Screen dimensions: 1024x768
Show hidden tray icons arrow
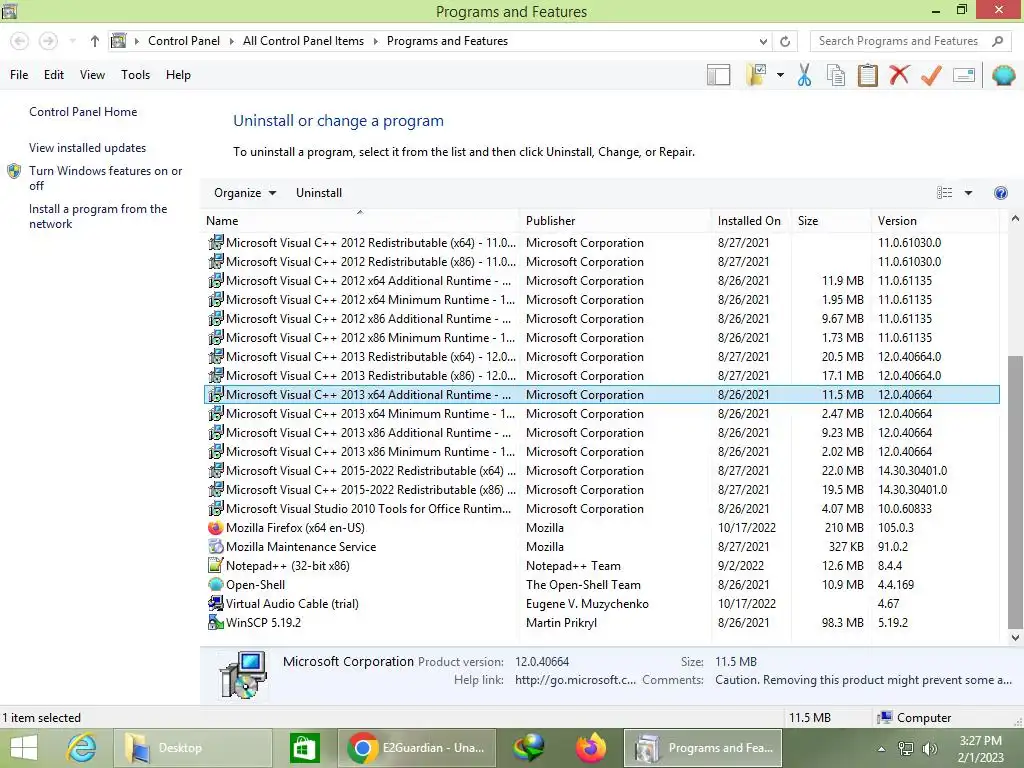point(881,748)
